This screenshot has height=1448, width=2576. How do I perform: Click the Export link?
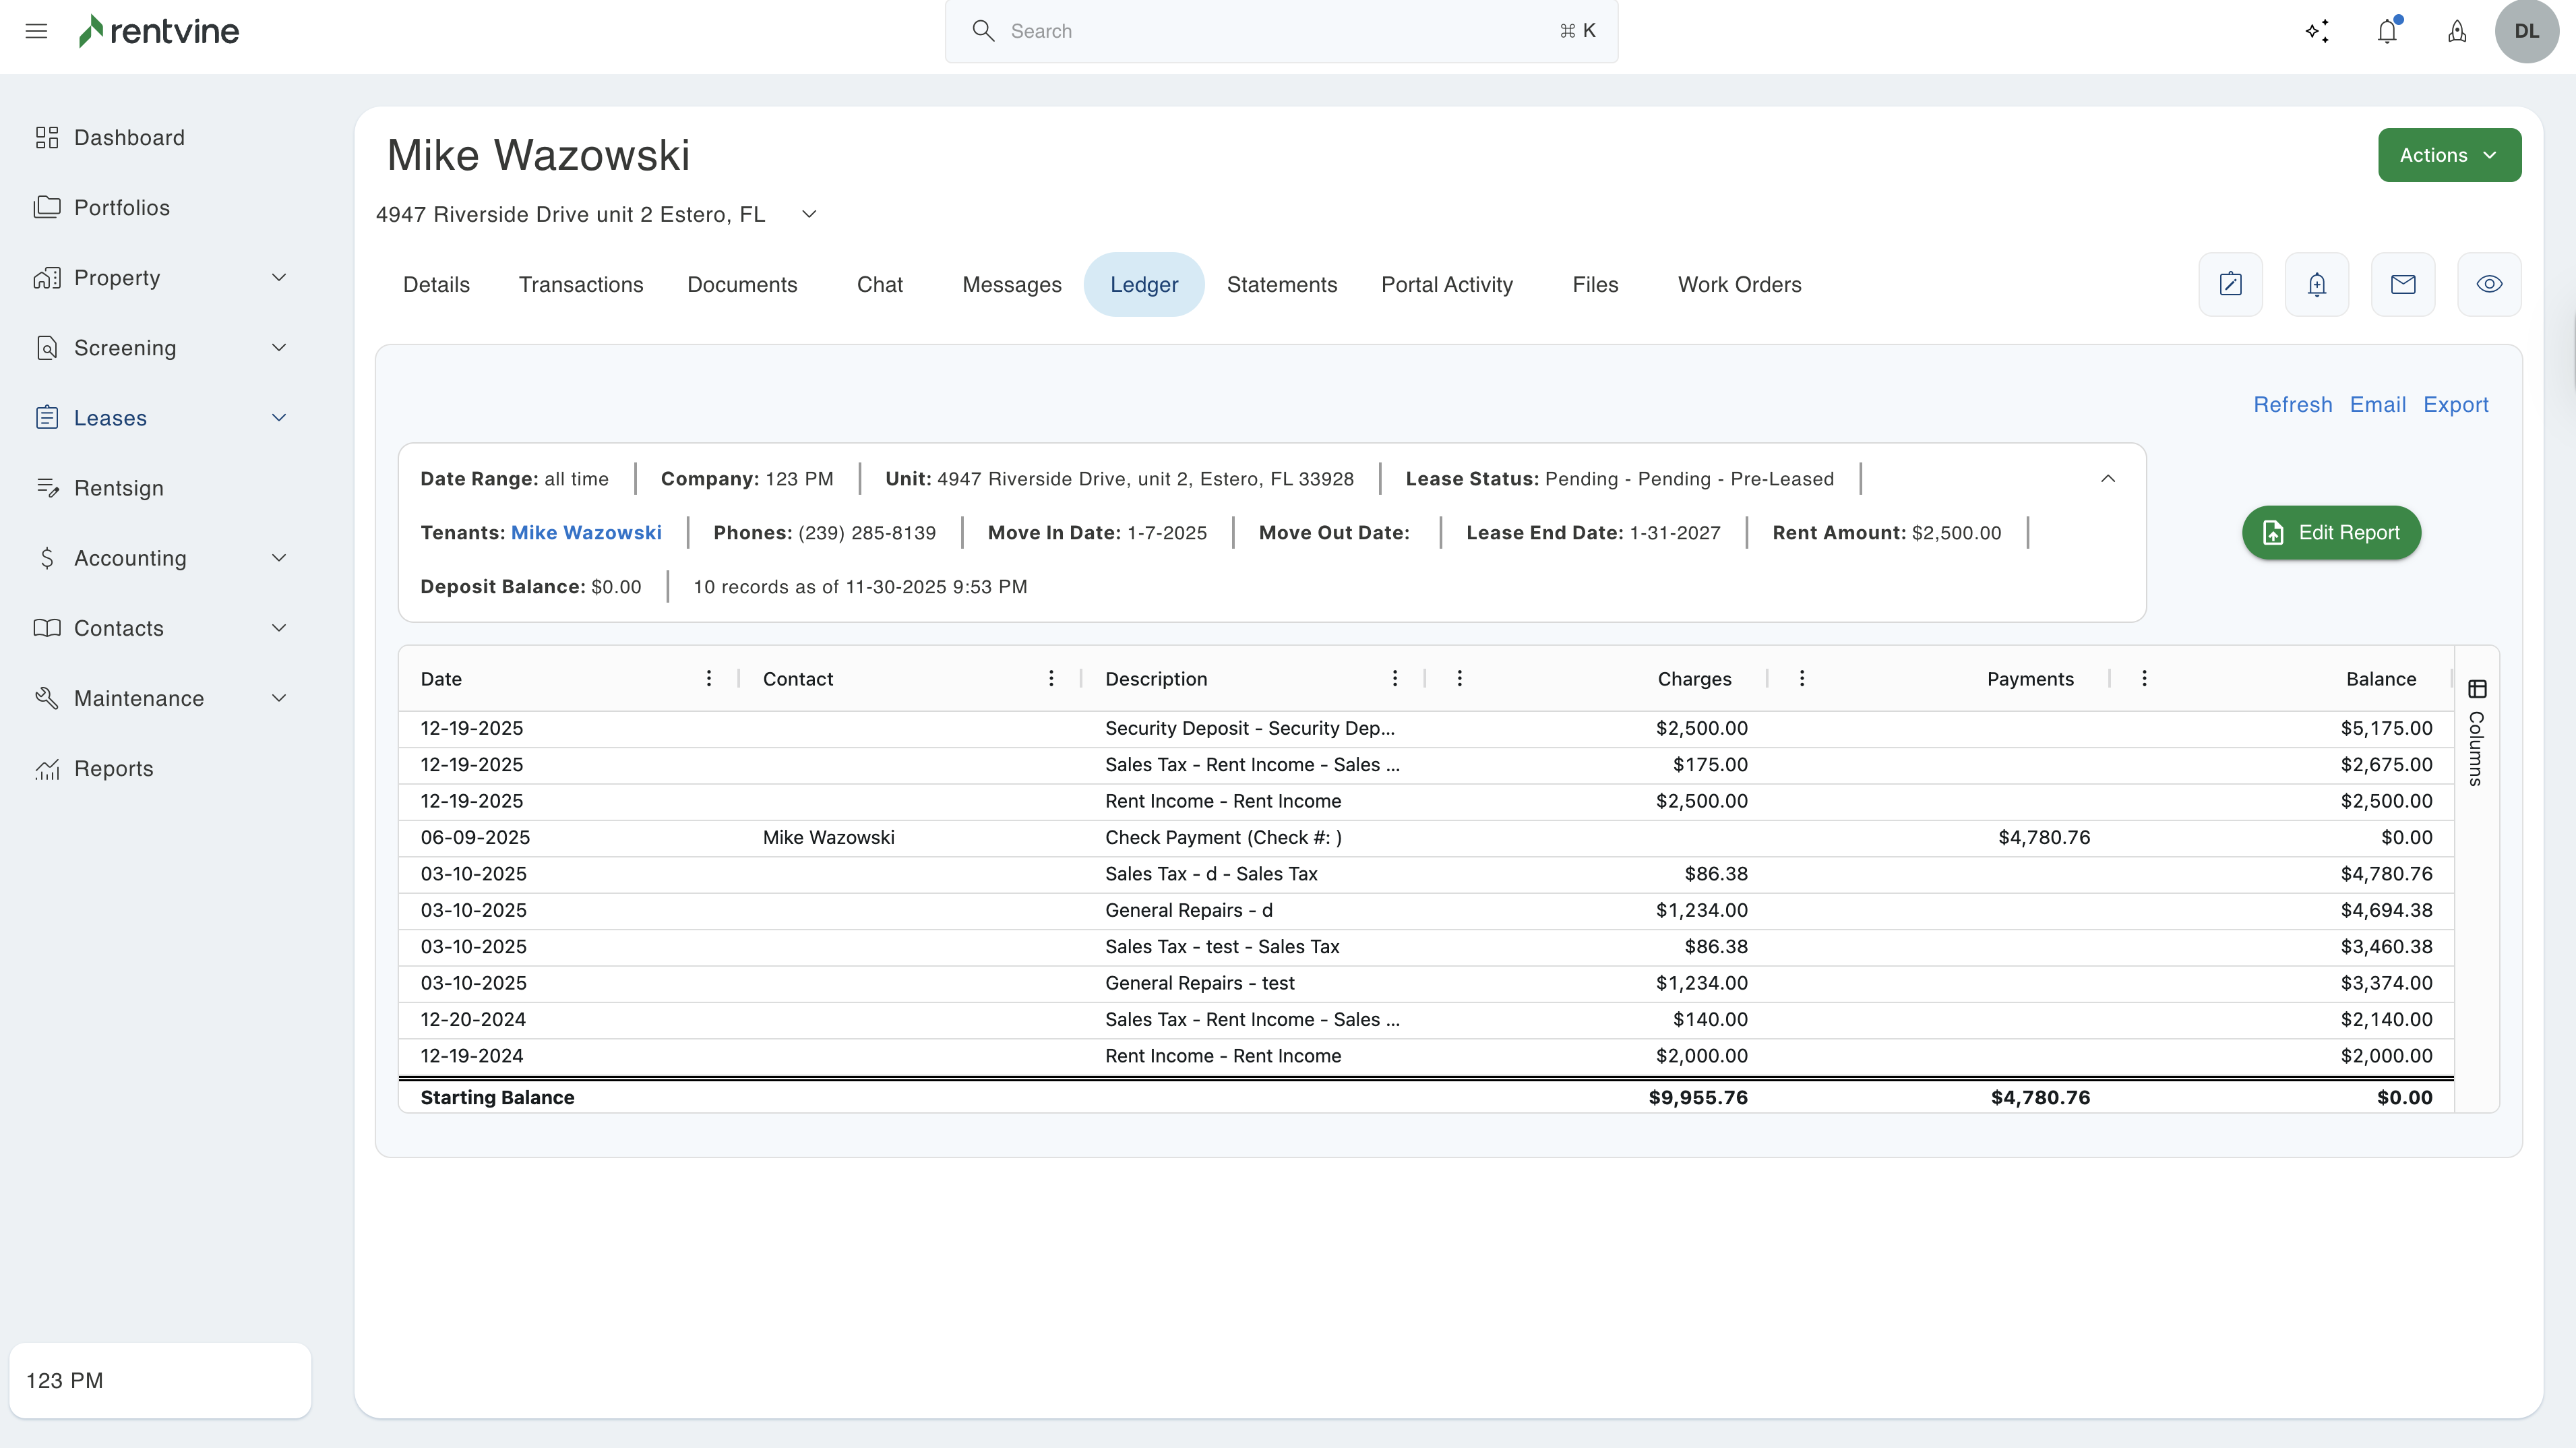[x=2455, y=405]
